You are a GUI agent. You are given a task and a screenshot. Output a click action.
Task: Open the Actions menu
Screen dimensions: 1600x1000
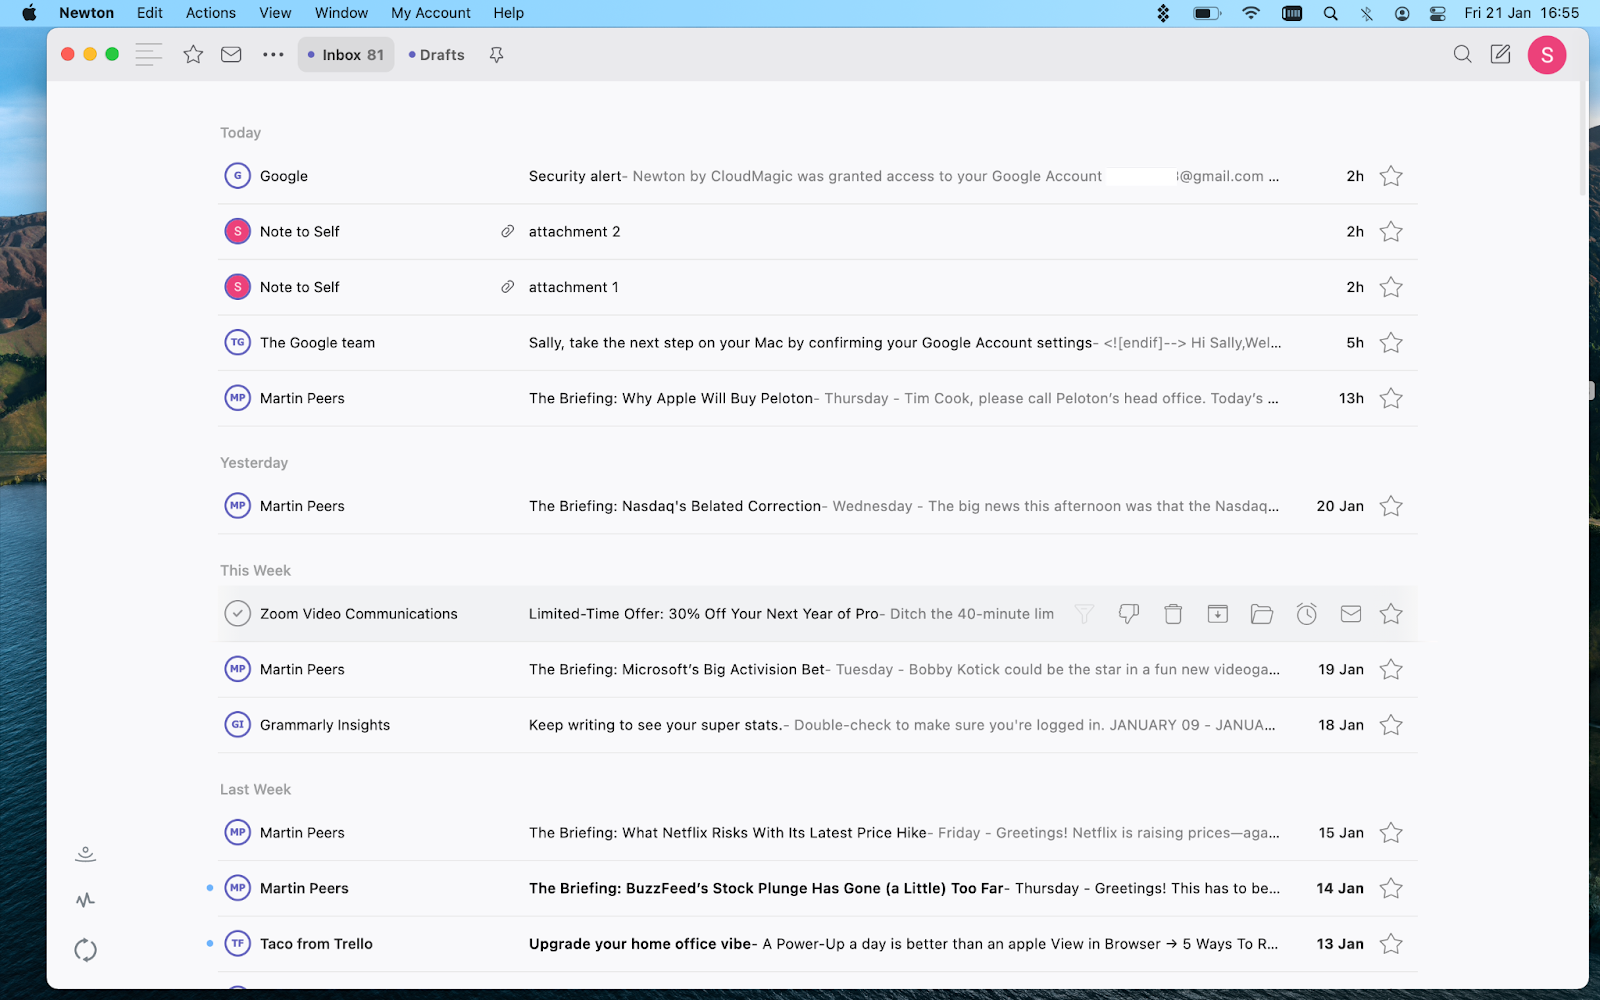click(x=211, y=13)
